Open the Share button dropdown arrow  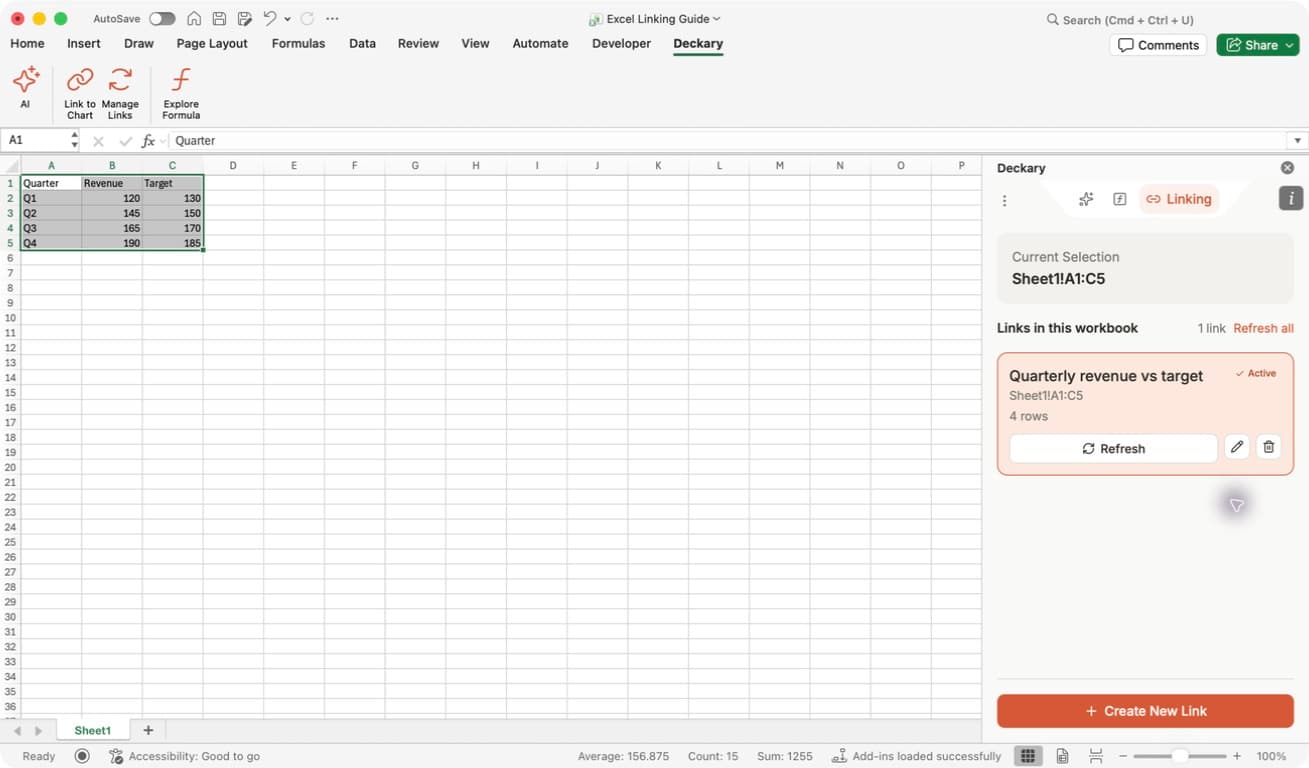pyautogui.click(x=1290, y=45)
